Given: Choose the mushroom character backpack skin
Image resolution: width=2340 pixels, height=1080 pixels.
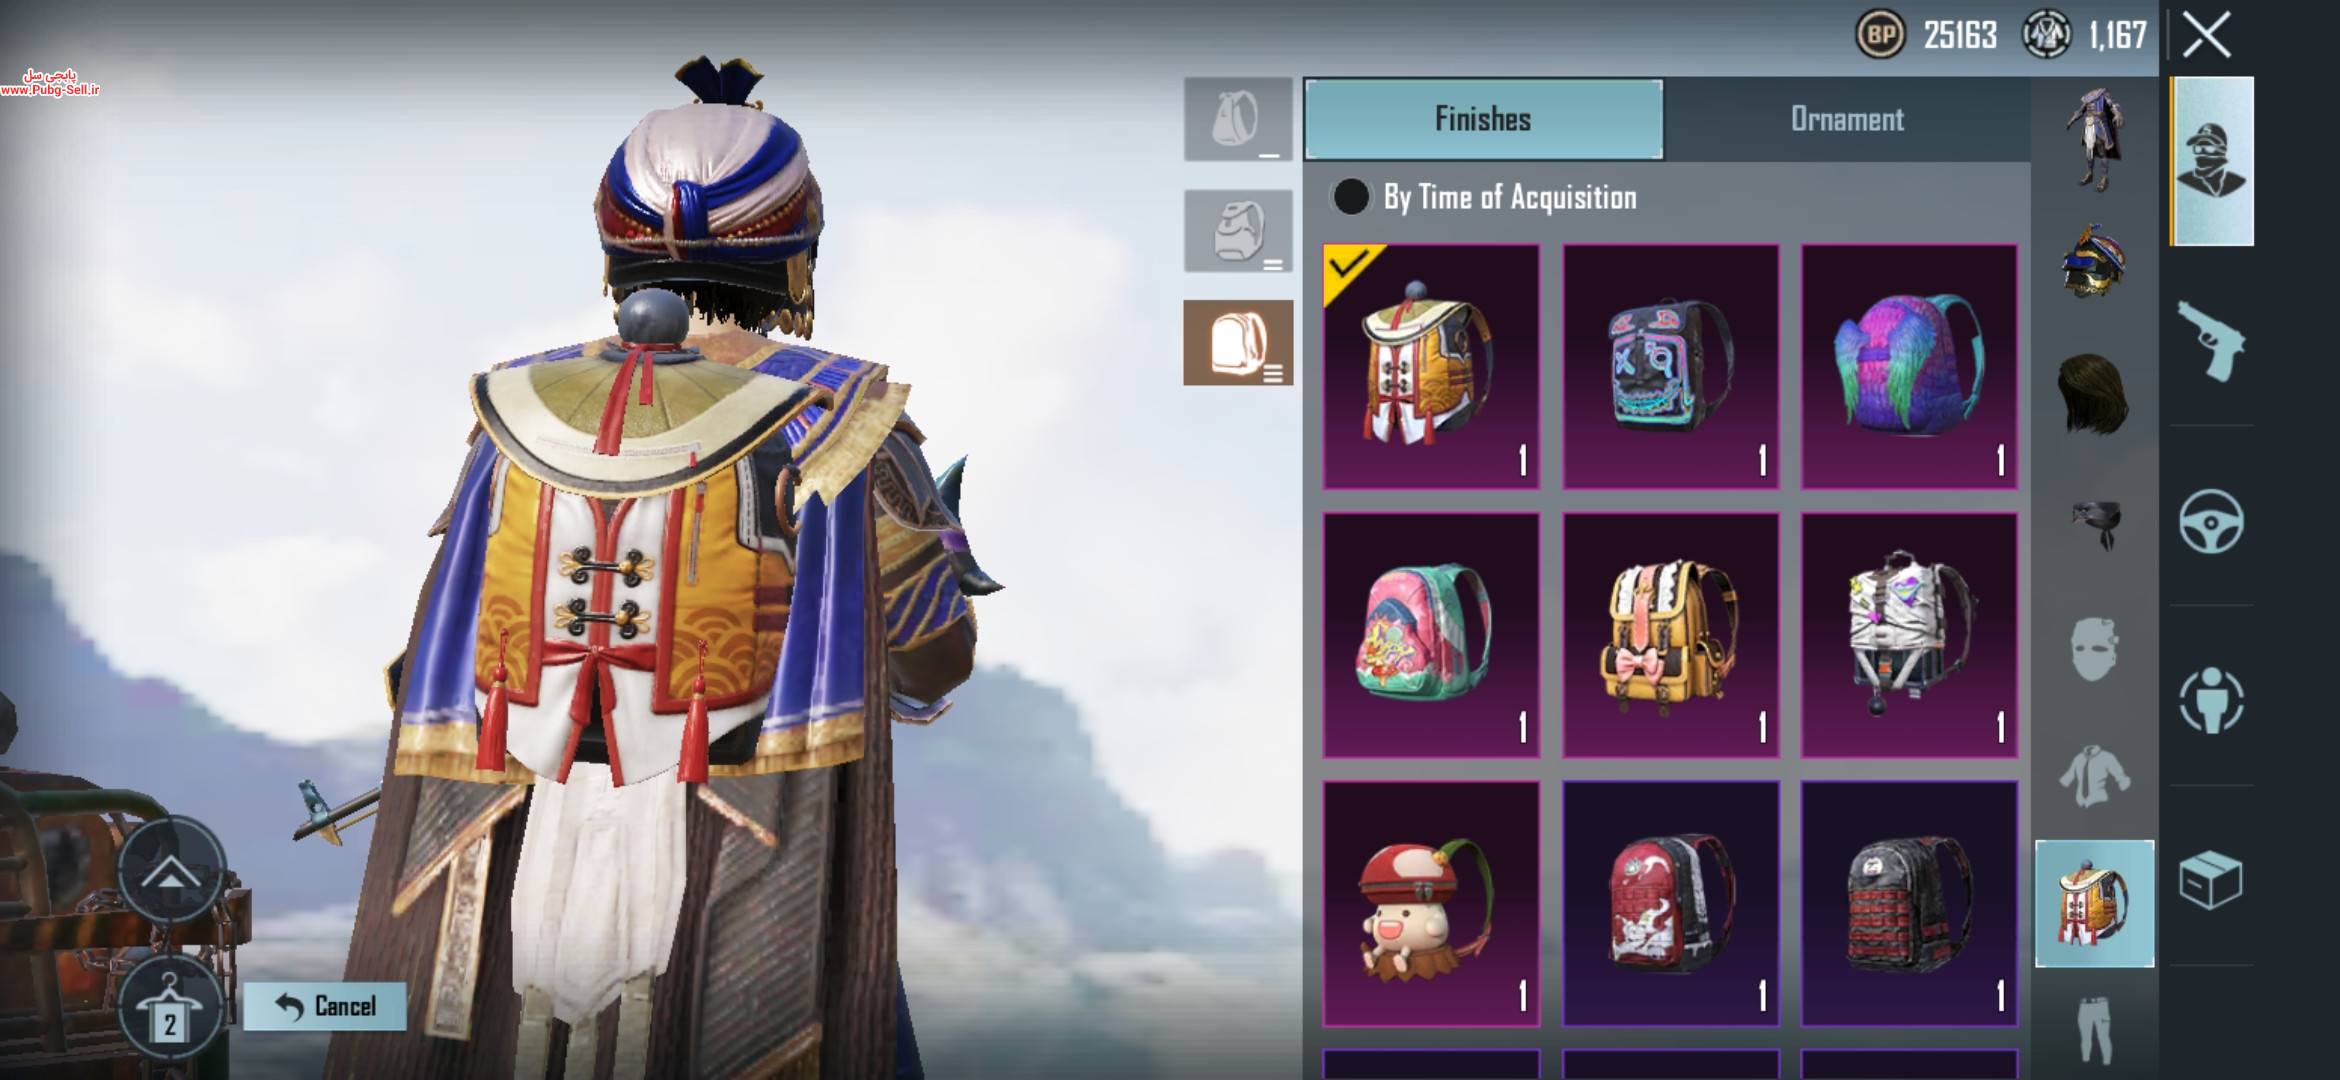Looking at the screenshot, I should point(1431,904).
